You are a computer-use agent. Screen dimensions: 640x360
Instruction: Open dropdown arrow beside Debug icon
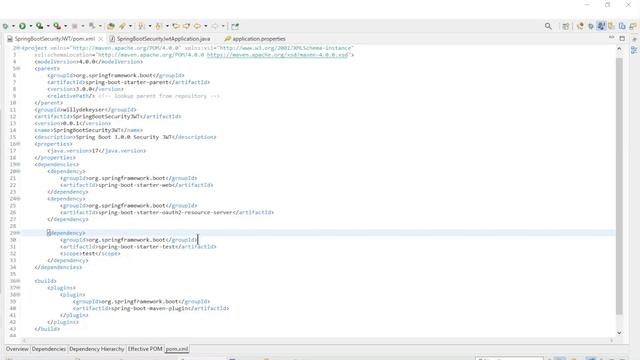[x=13, y=26]
